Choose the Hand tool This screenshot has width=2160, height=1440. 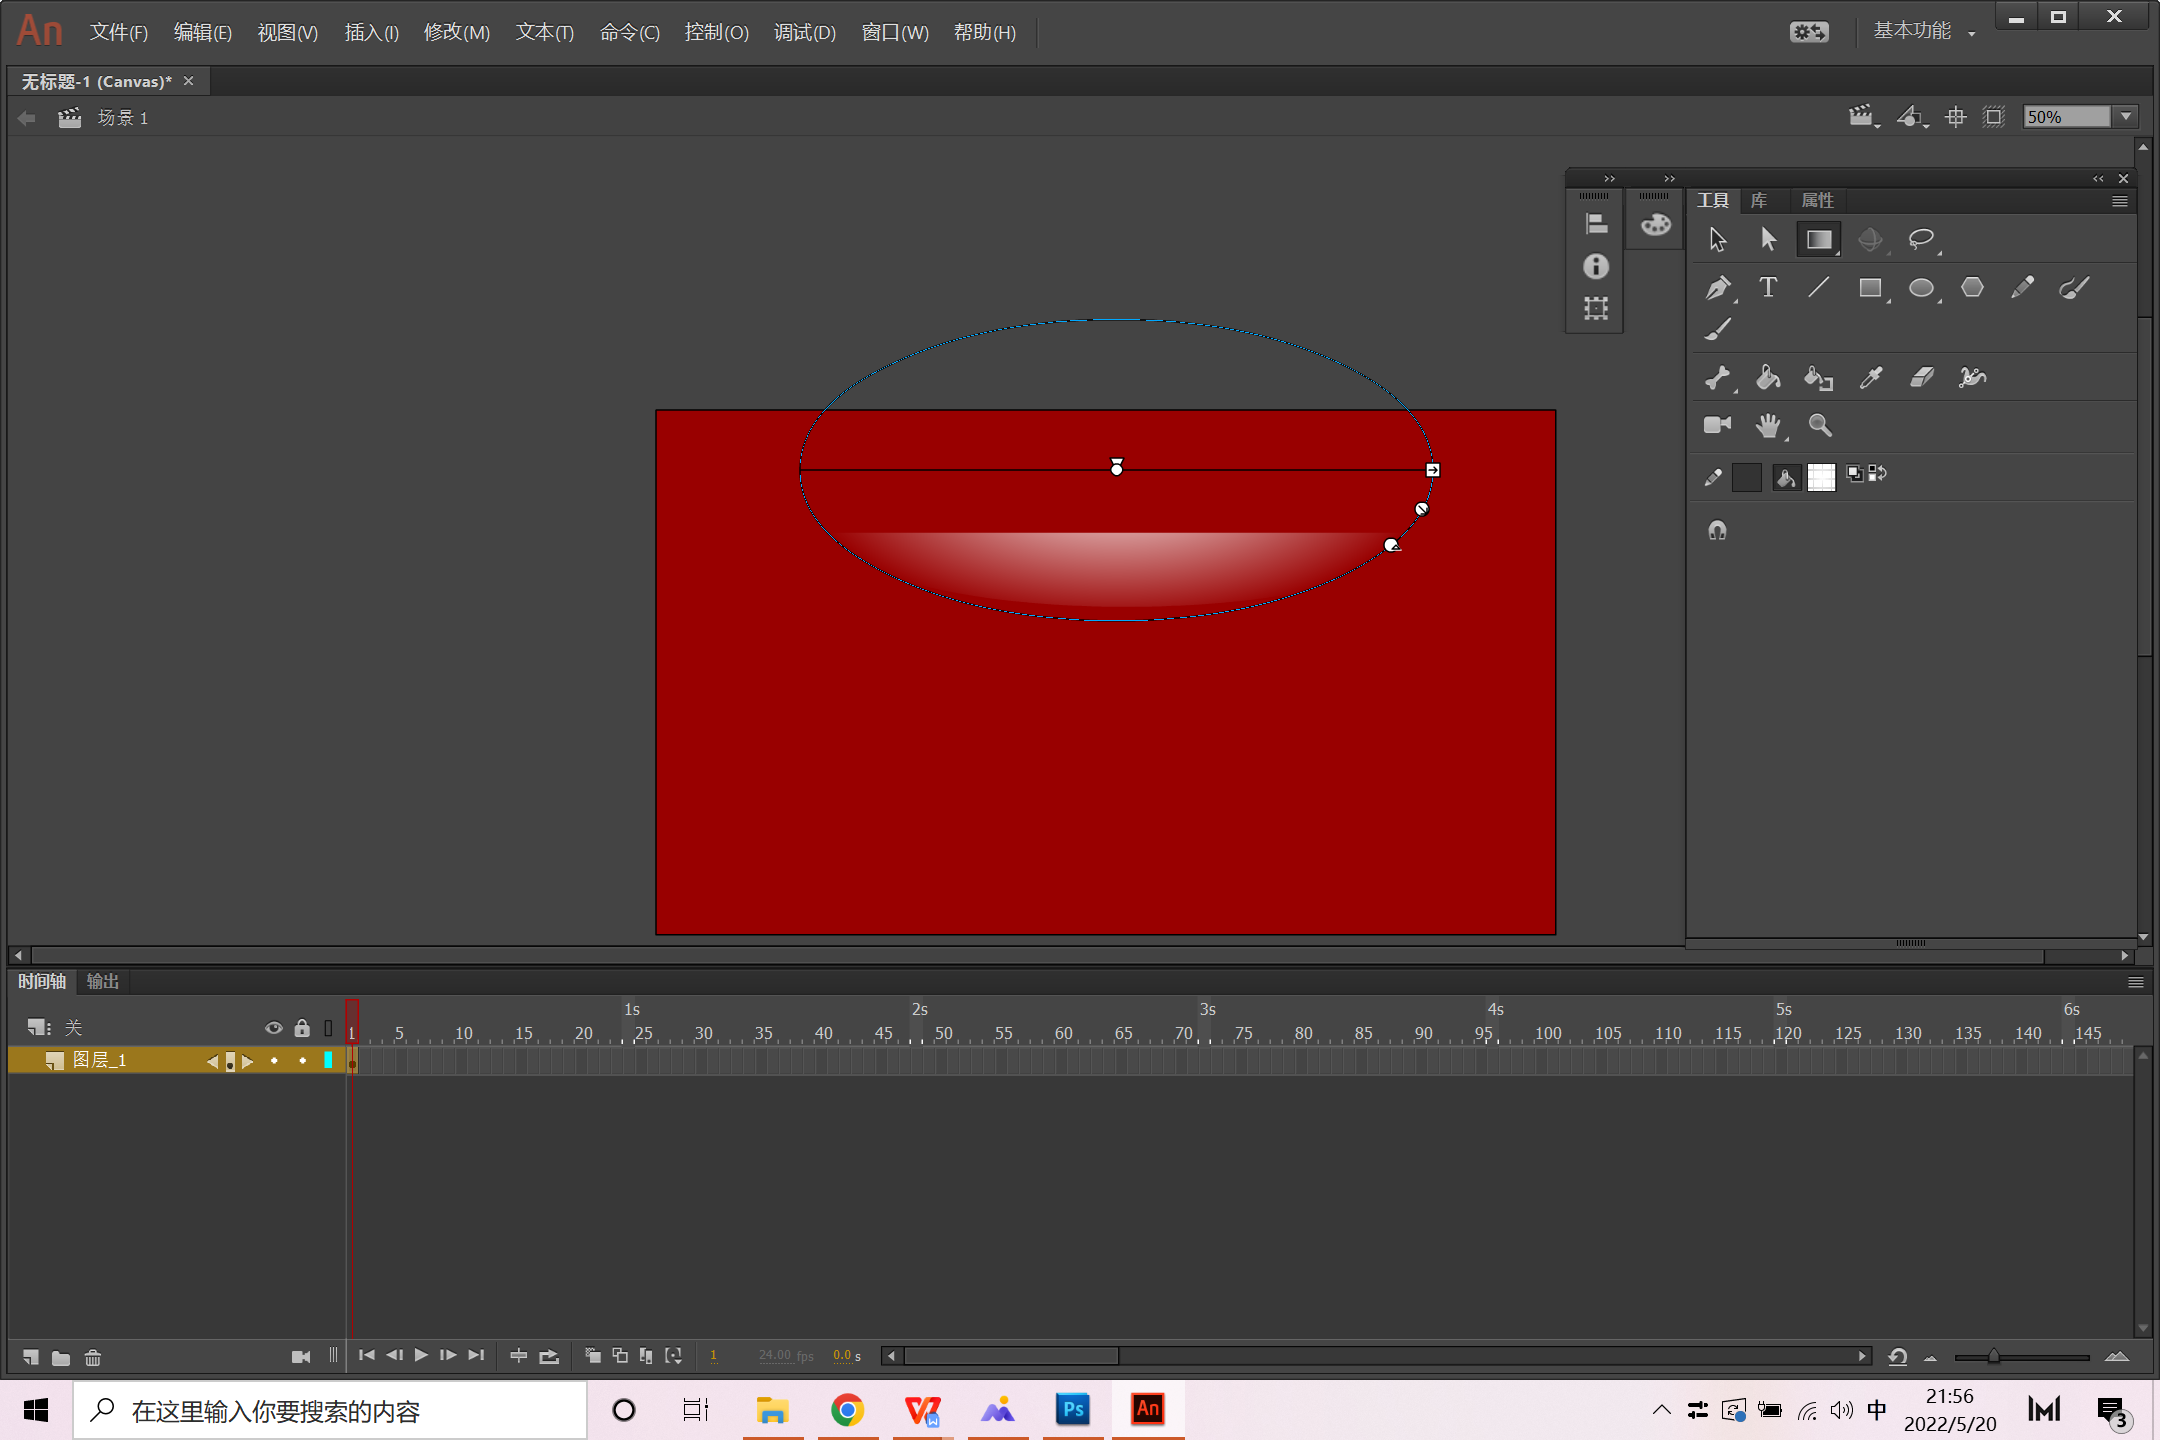pos(1768,425)
